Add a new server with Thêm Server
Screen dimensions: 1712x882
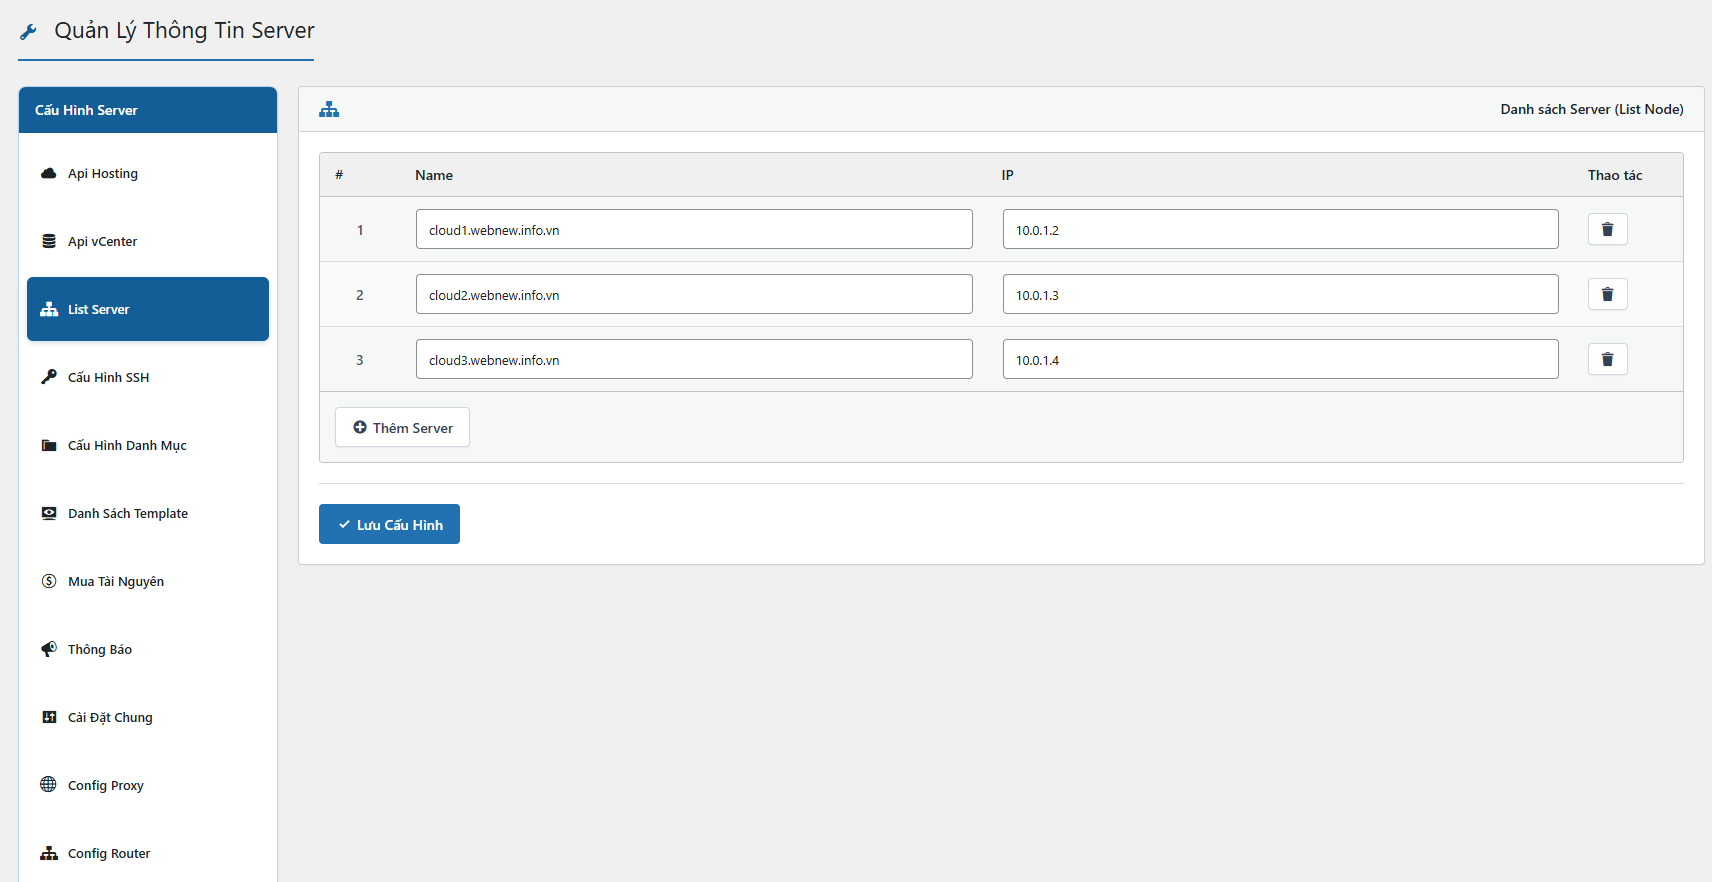(402, 427)
